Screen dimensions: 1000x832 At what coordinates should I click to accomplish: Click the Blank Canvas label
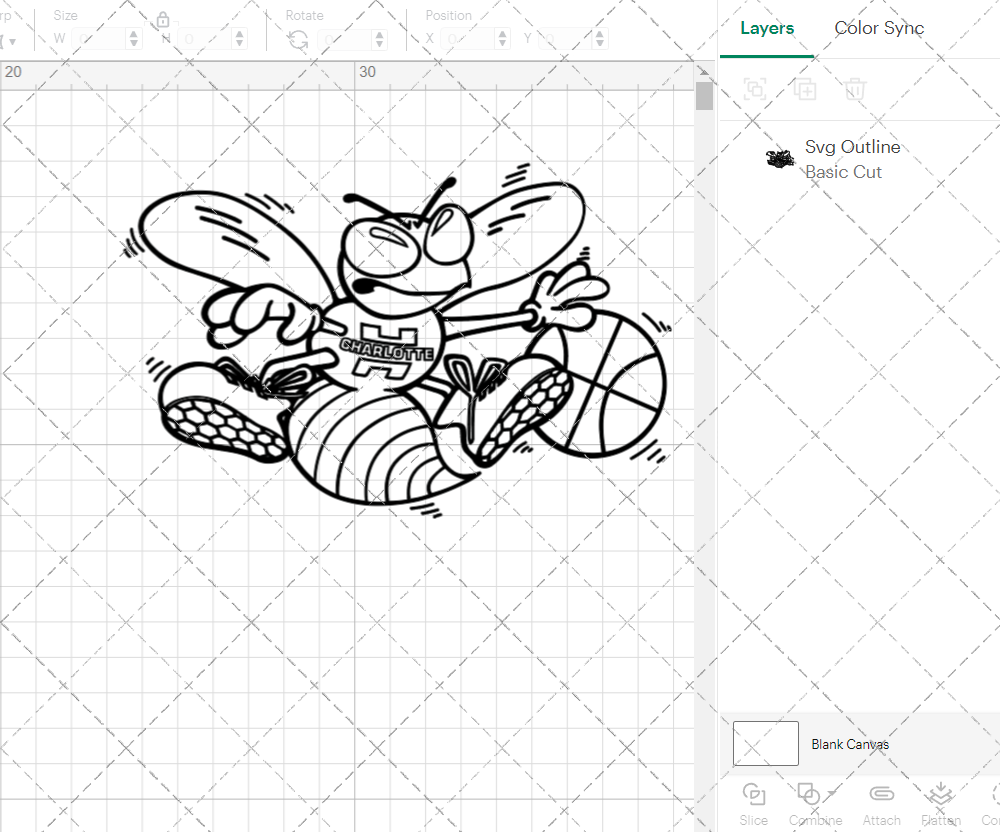click(x=851, y=744)
